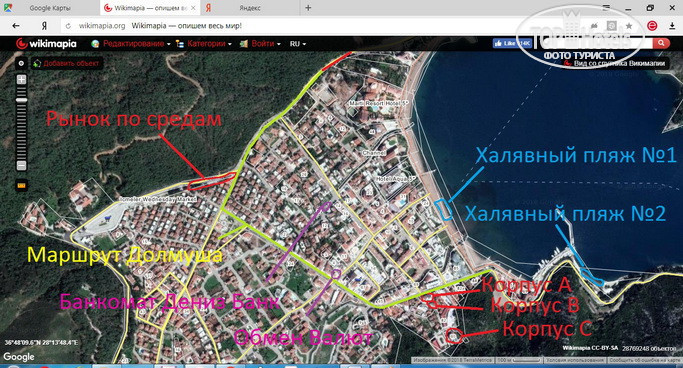Open browser downloads arrow icon
The image size is (683, 368).
click(672, 26)
